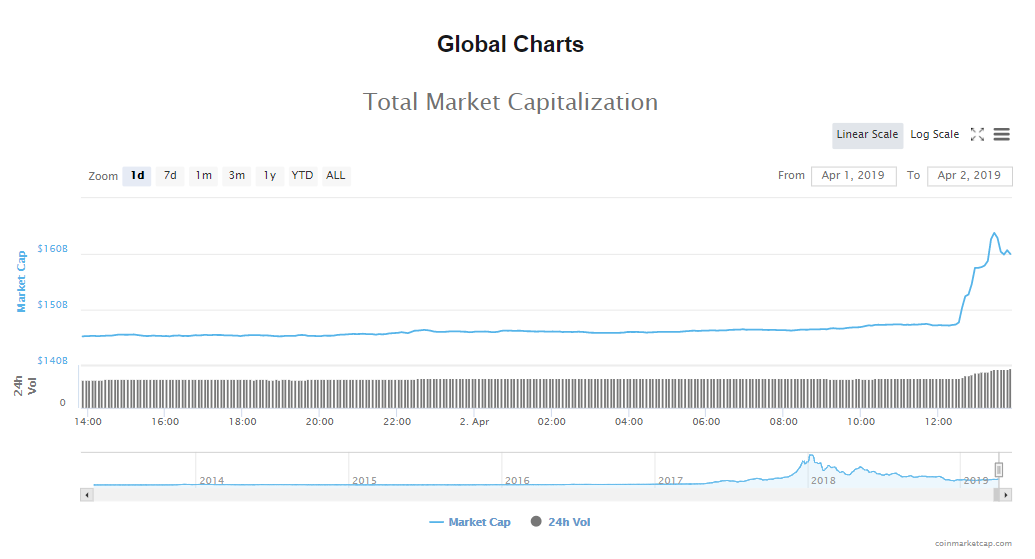Open the chart hamburger menu
Viewport: 1035px width, 559px height.
click(1001, 135)
